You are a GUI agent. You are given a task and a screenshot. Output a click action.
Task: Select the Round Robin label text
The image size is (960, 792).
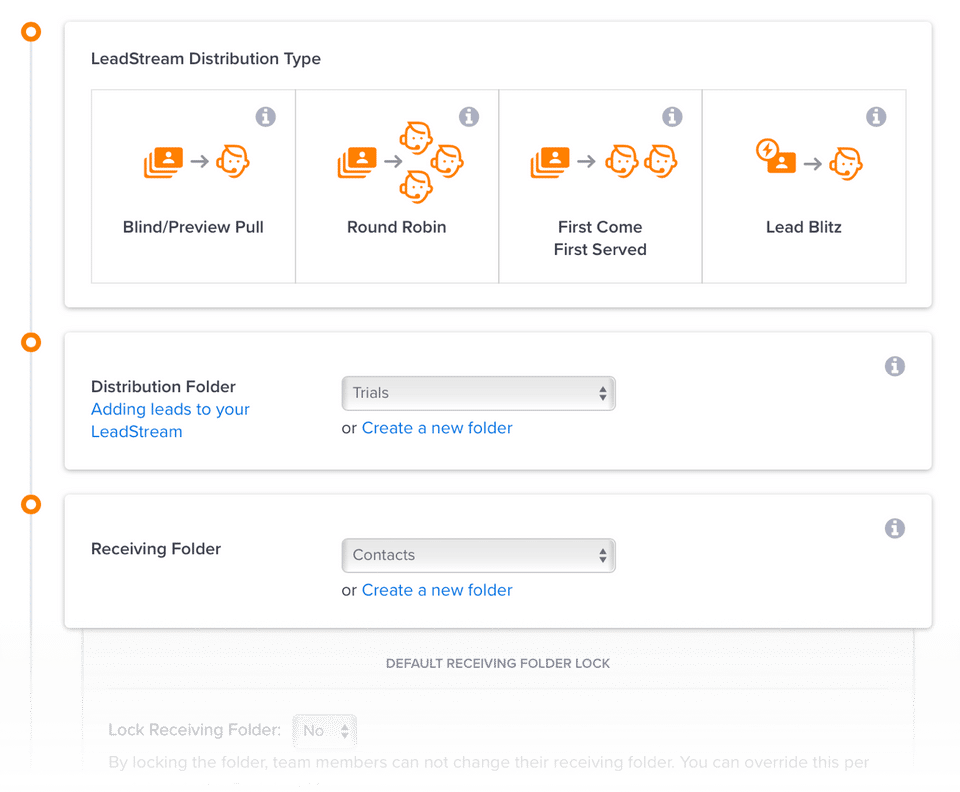pyautogui.click(x=396, y=227)
